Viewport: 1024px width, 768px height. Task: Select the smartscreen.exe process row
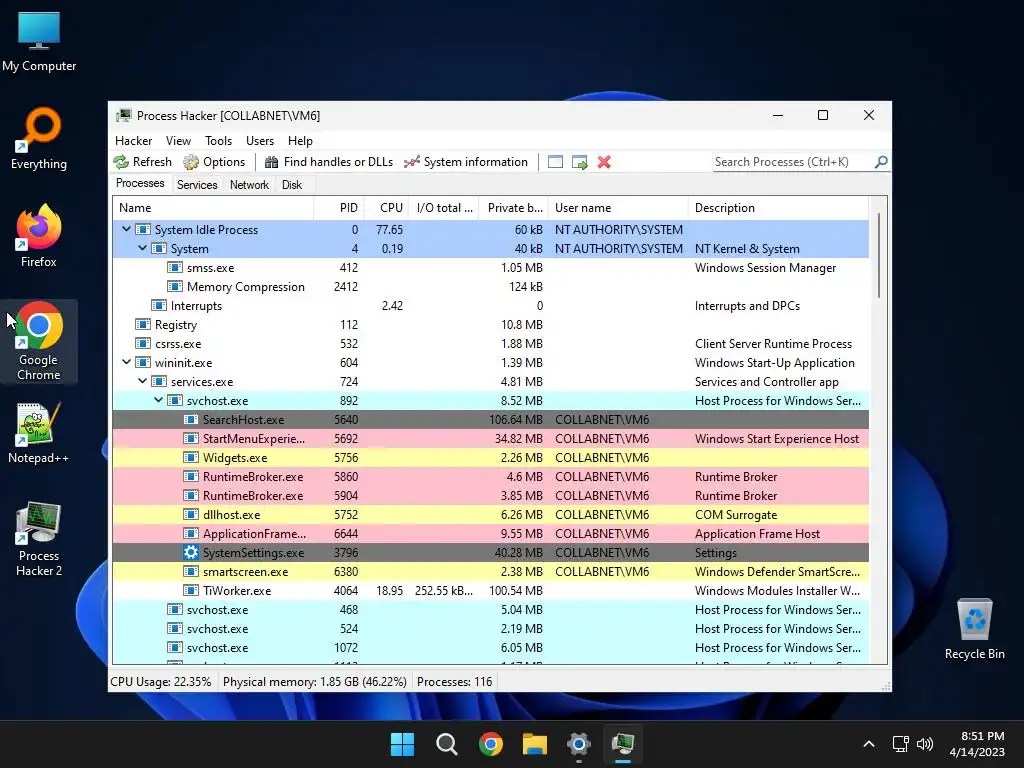click(490, 571)
